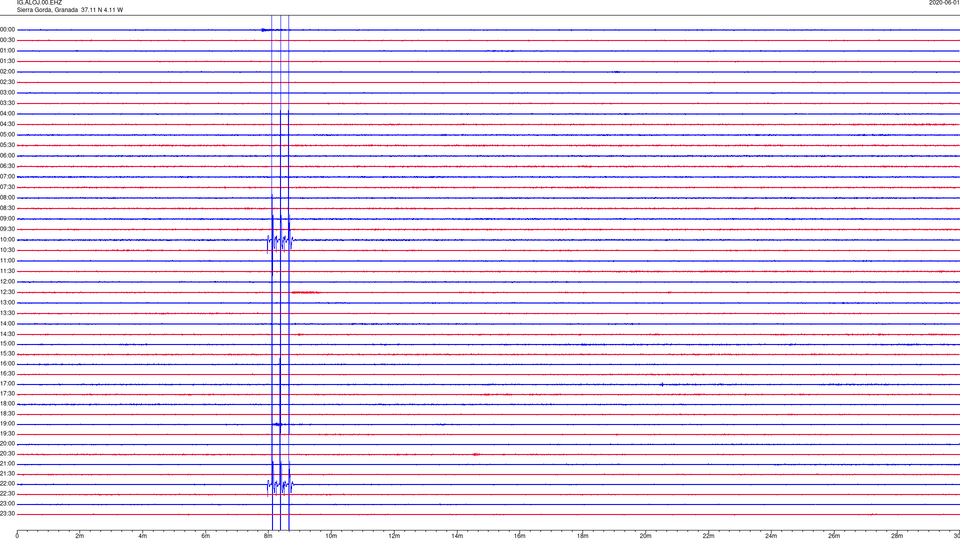Click the 10m tick label on time axis
Screen dimensions: 960x540
click(331, 536)
